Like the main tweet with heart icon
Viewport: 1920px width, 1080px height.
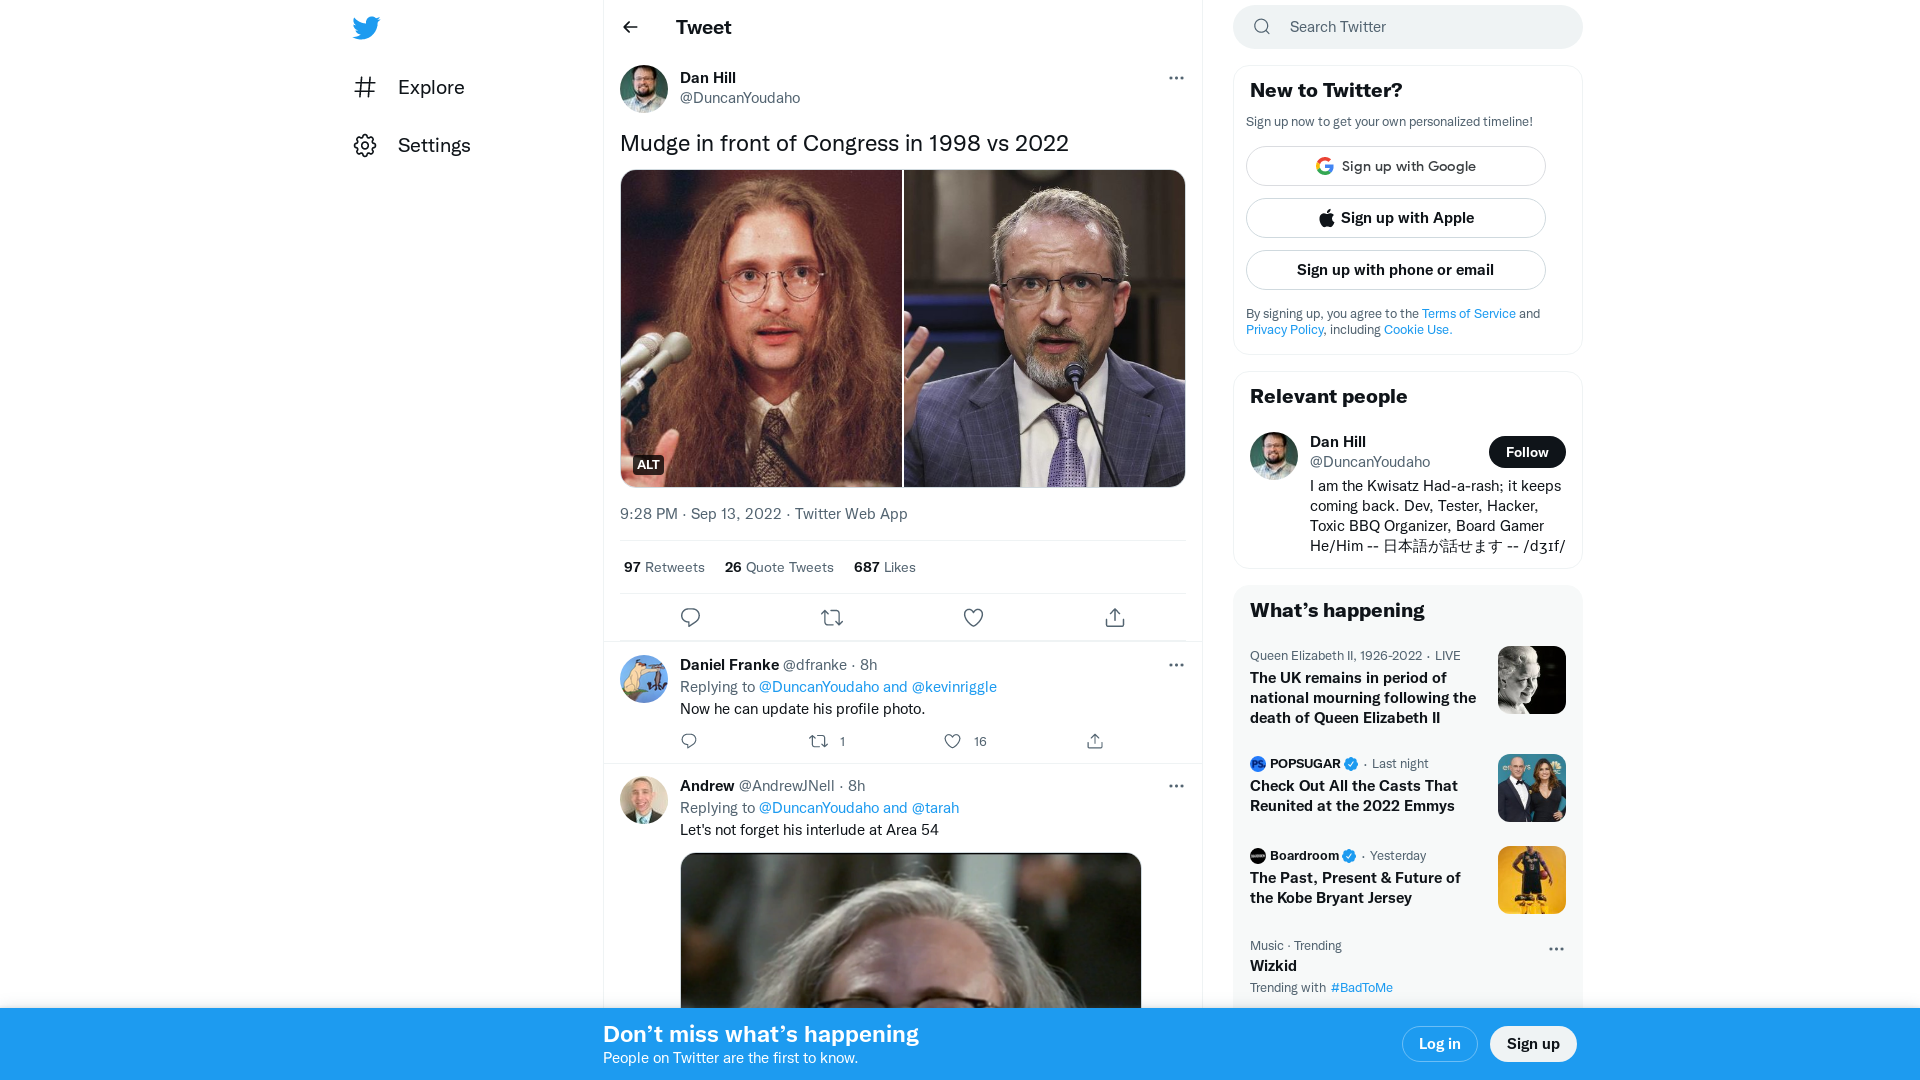973,618
